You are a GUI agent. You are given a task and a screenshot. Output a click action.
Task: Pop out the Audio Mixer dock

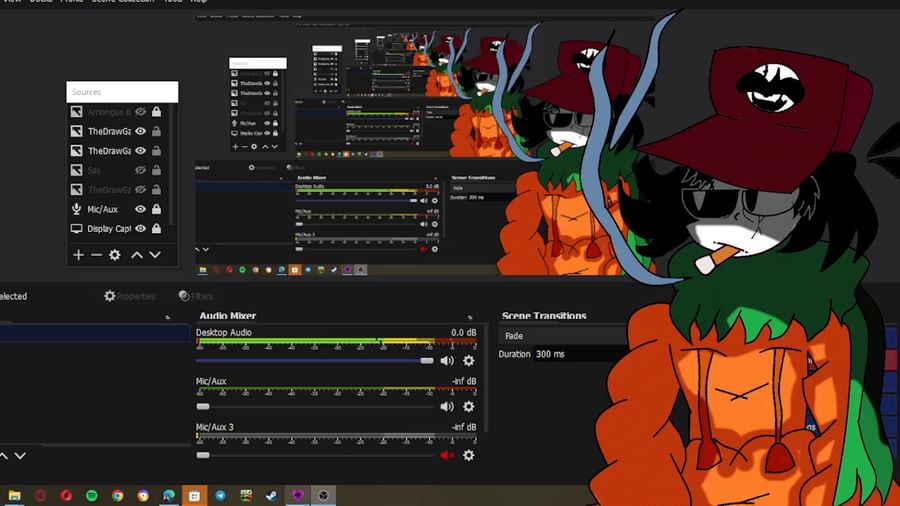point(470,317)
